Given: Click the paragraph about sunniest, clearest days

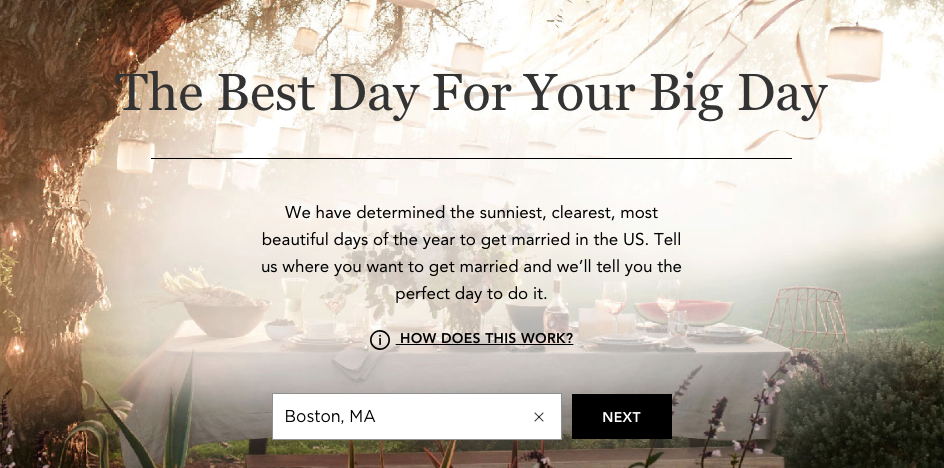Looking at the screenshot, I should click(471, 253).
